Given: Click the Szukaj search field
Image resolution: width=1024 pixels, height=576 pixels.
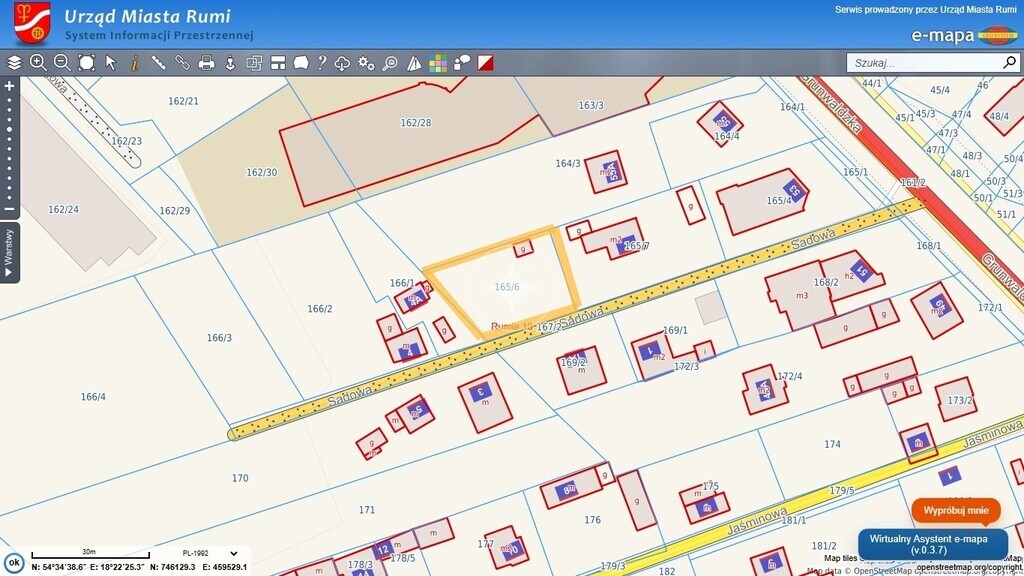Looking at the screenshot, I should point(925,63).
